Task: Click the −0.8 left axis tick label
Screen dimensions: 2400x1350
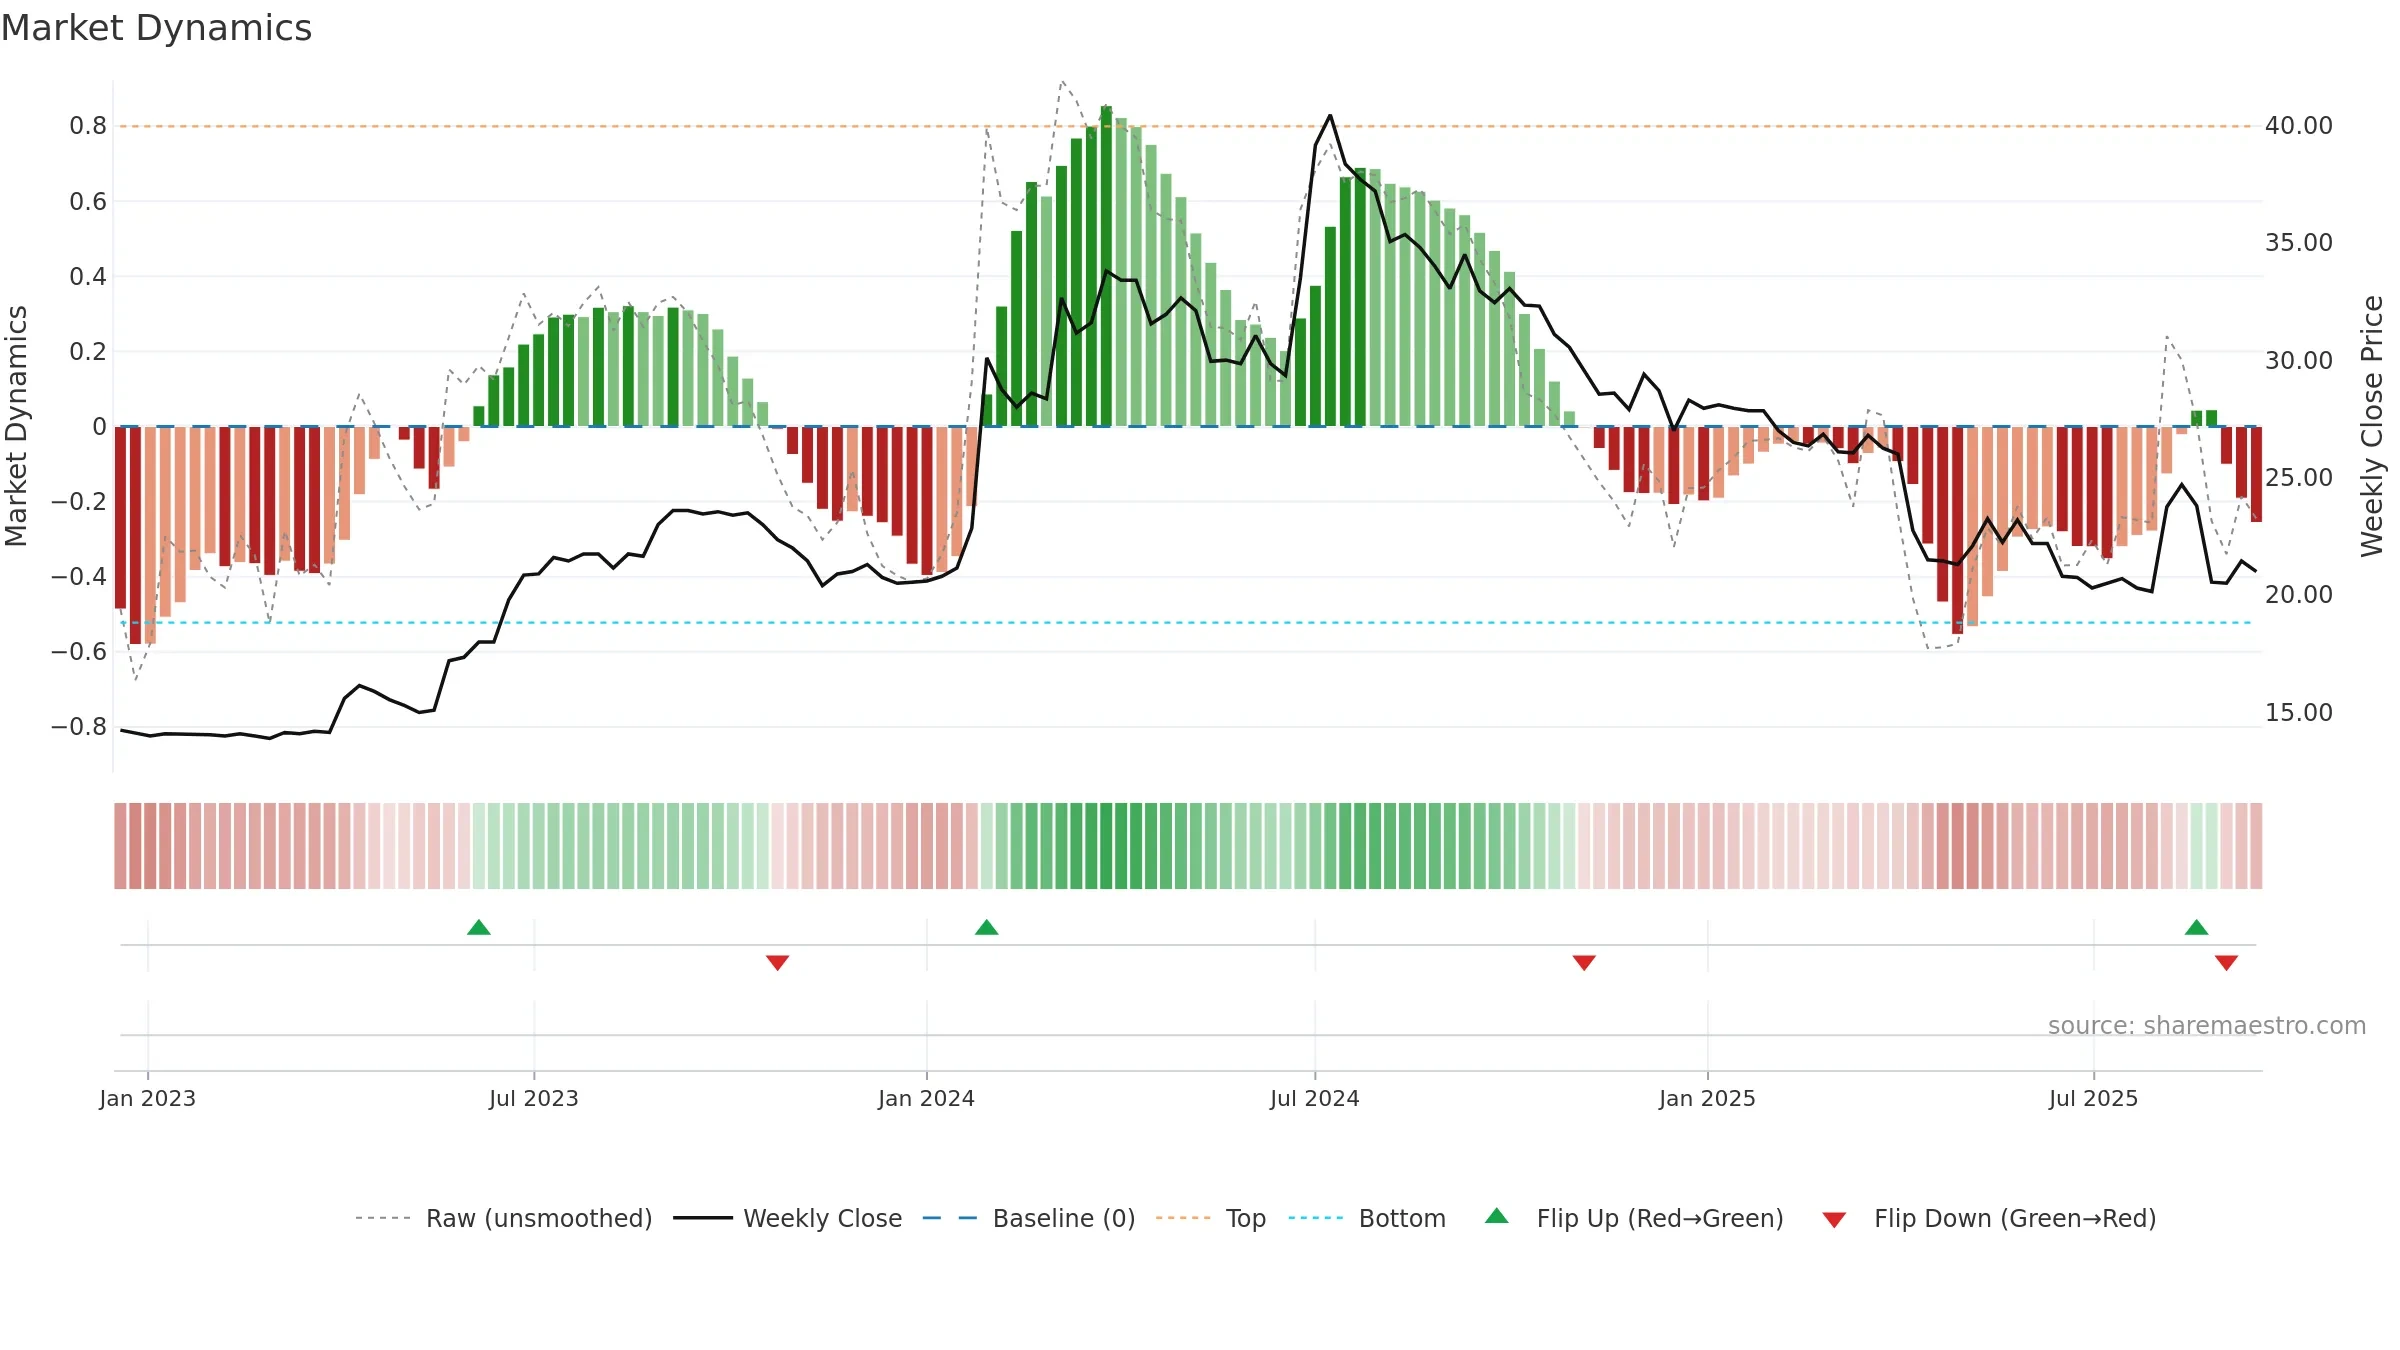Action: click(79, 726)
